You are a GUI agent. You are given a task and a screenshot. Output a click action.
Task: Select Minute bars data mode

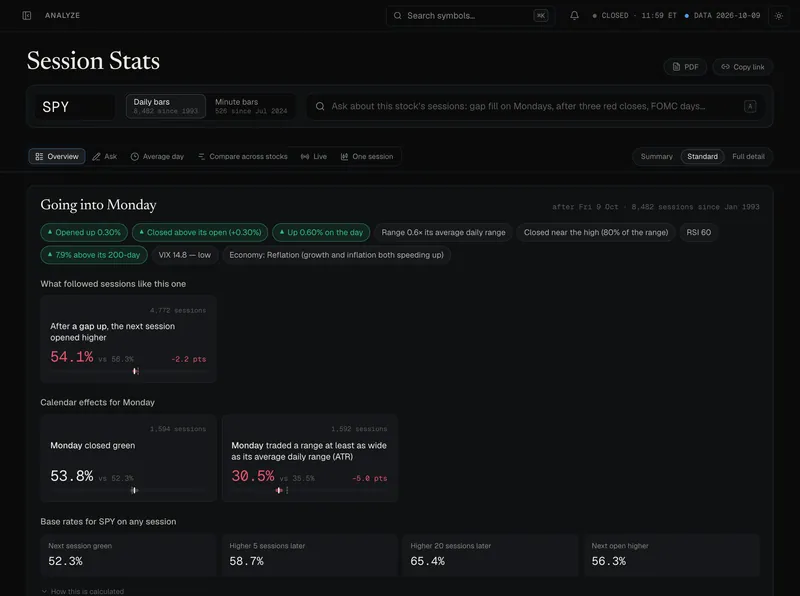(x=251, y=106)
